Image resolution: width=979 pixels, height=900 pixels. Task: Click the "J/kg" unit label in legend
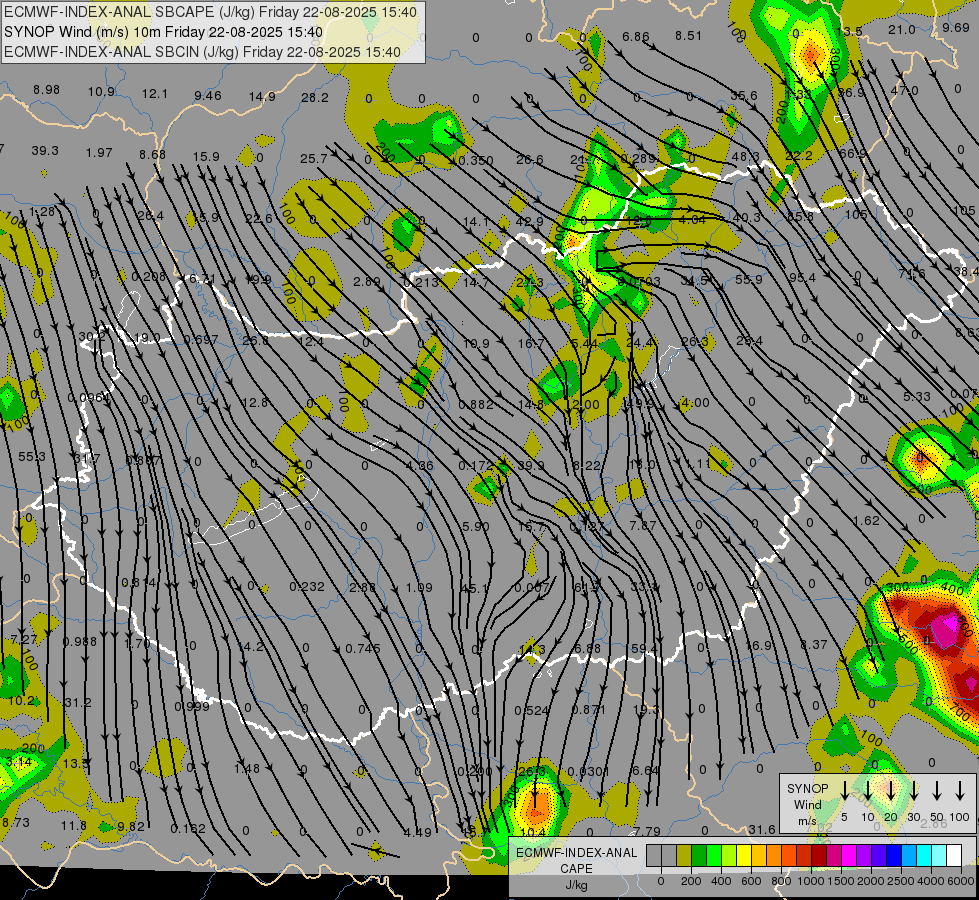coord(576,885)
